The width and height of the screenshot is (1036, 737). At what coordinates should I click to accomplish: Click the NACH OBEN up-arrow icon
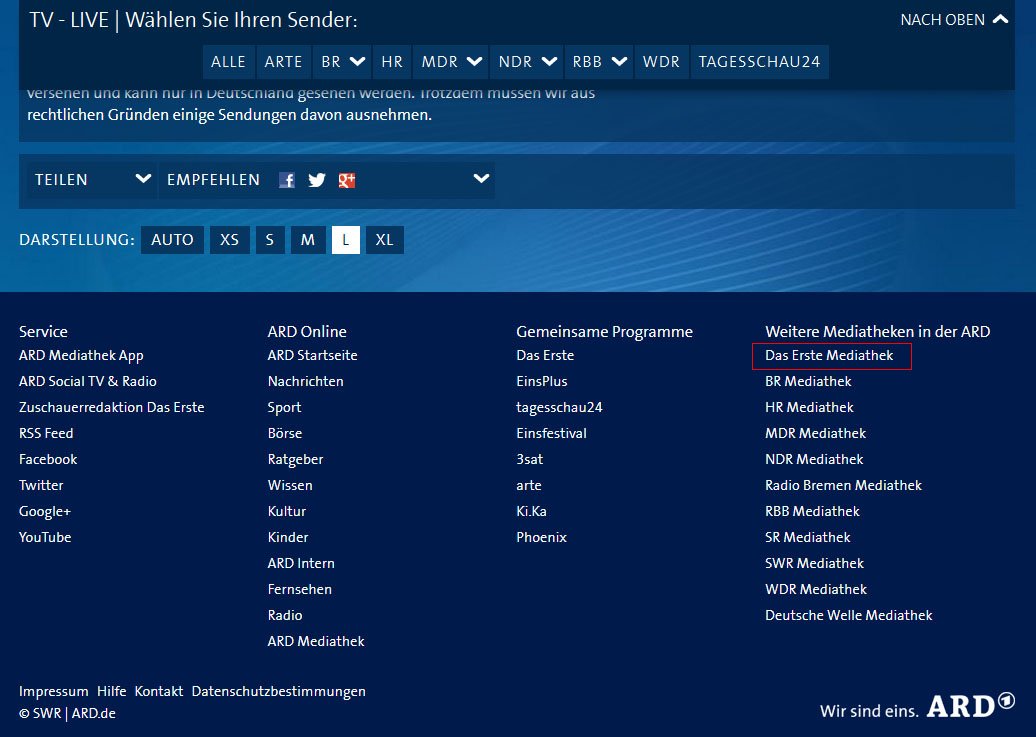point(1000,19)
